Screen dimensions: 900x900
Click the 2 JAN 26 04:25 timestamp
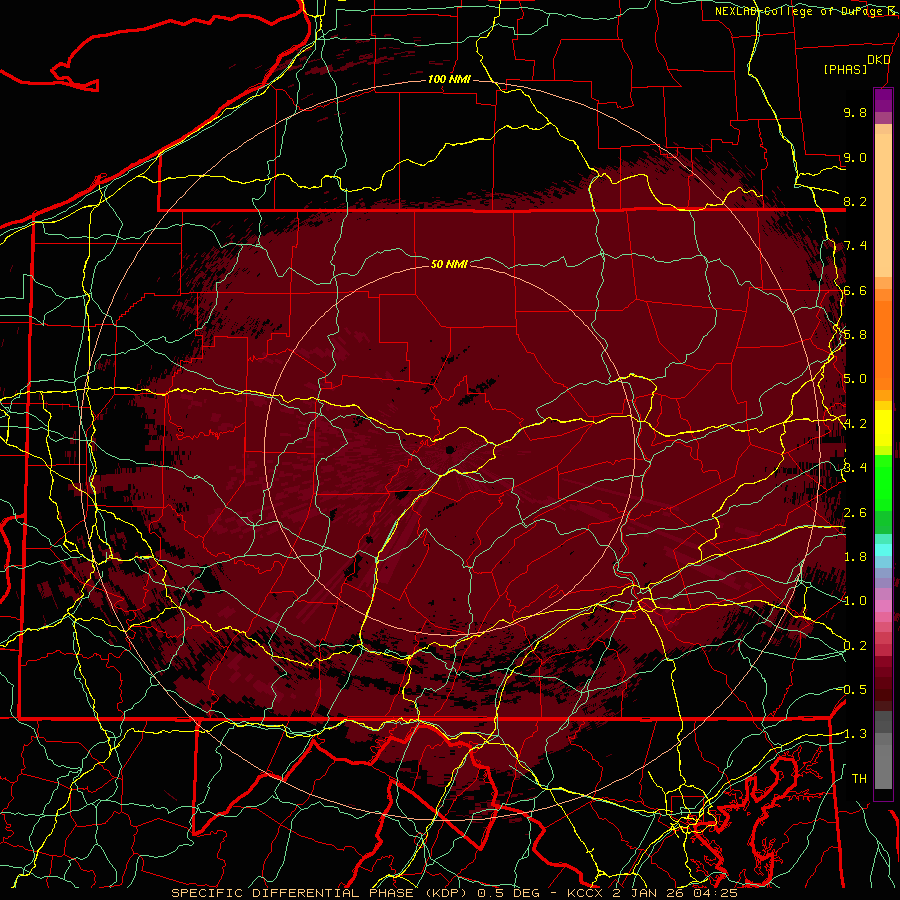pos(675,893)
